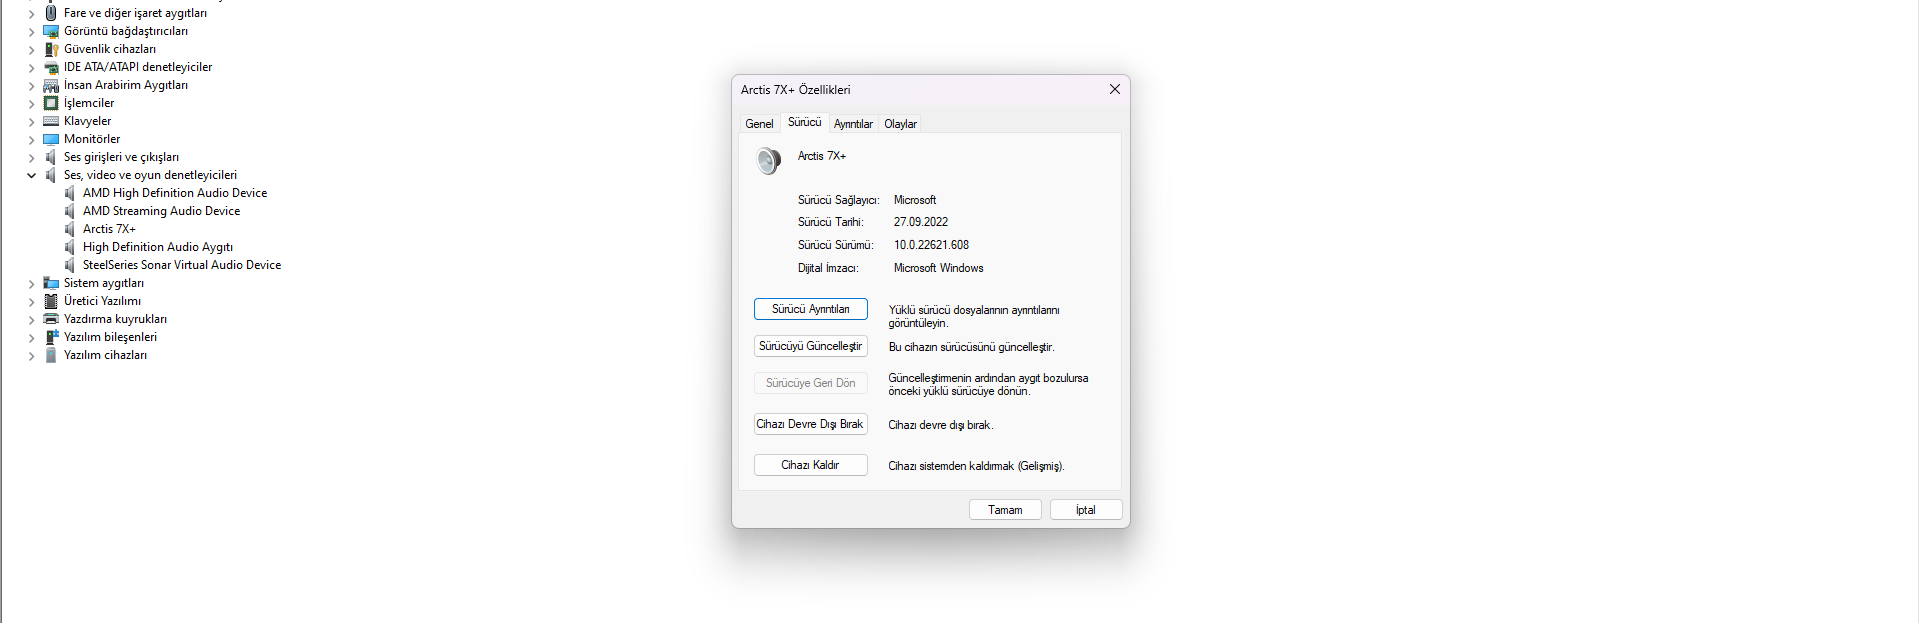Screen dimensions: 1920x623
Task: Click the monitor icon beside Monitörler
Action: [51, 139]
